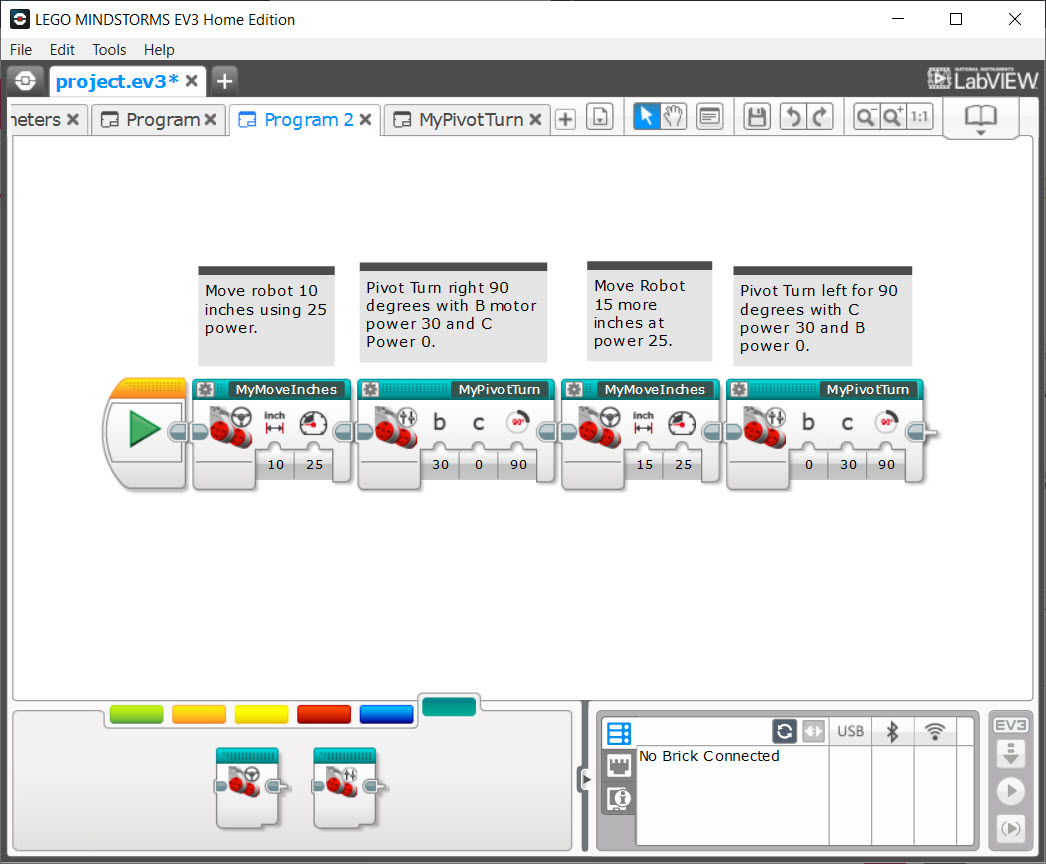Refresh the brick connection list
This screenshot has height=864, width=1046.
(784, 731)
